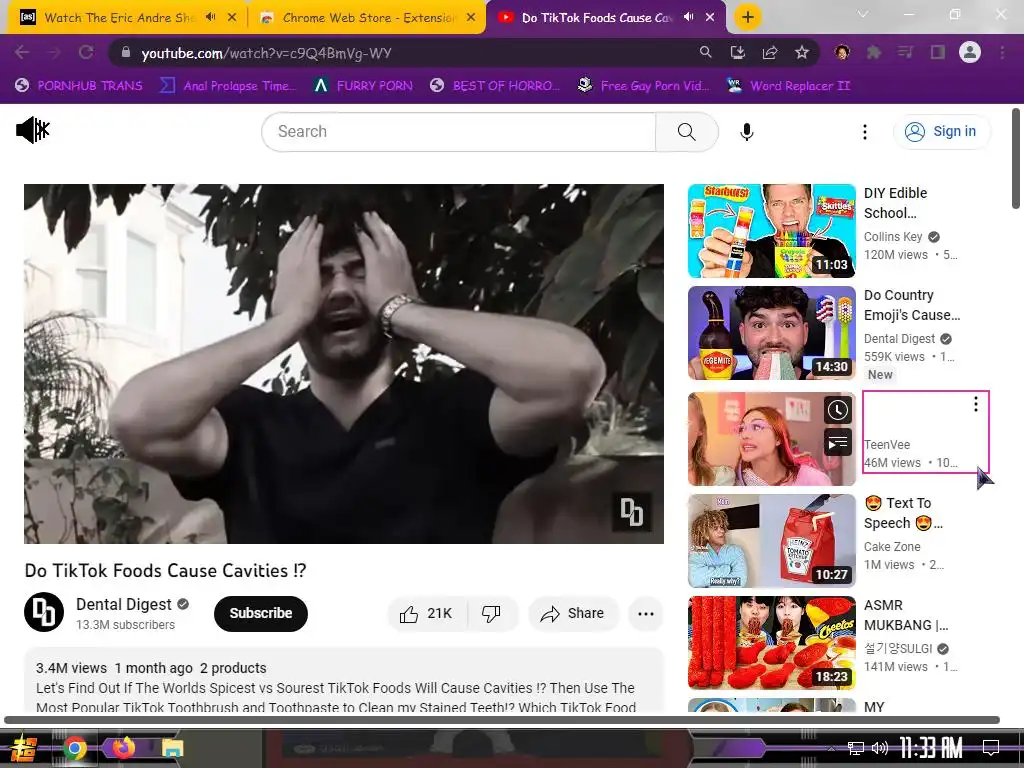Open the Extensions puzzle icon

[874, 53]
